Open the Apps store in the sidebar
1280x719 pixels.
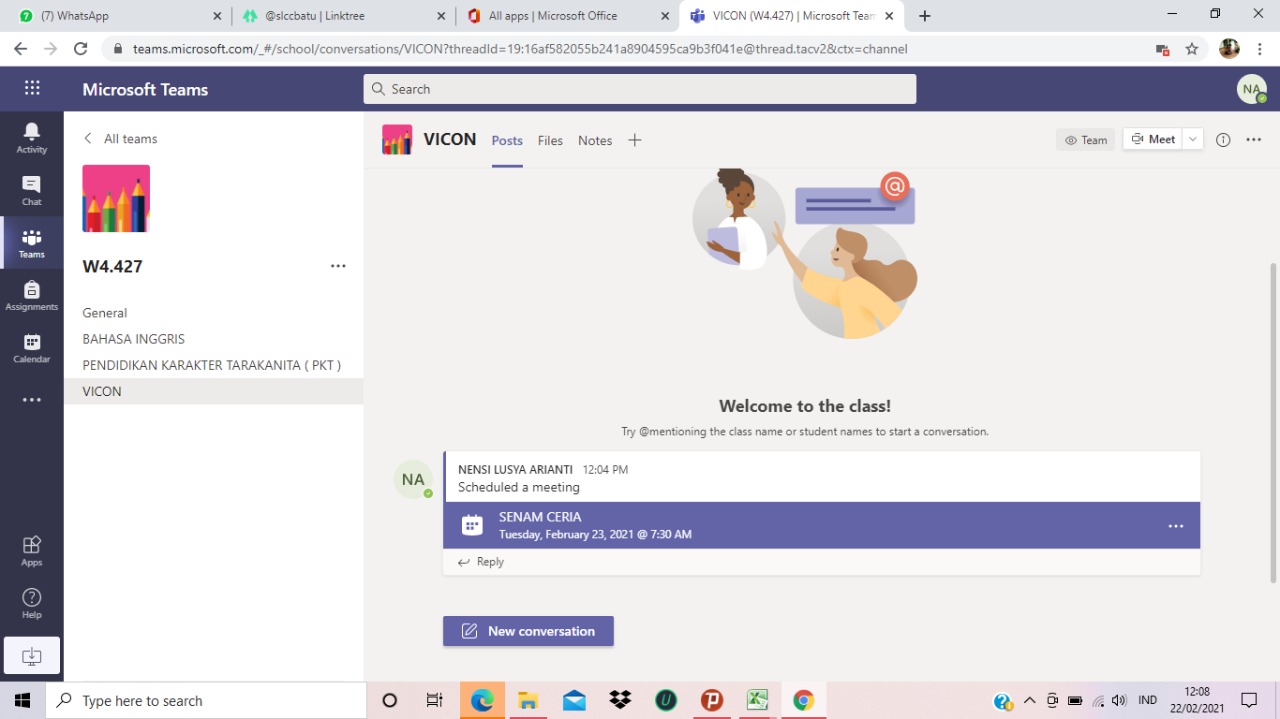[32, 550]
